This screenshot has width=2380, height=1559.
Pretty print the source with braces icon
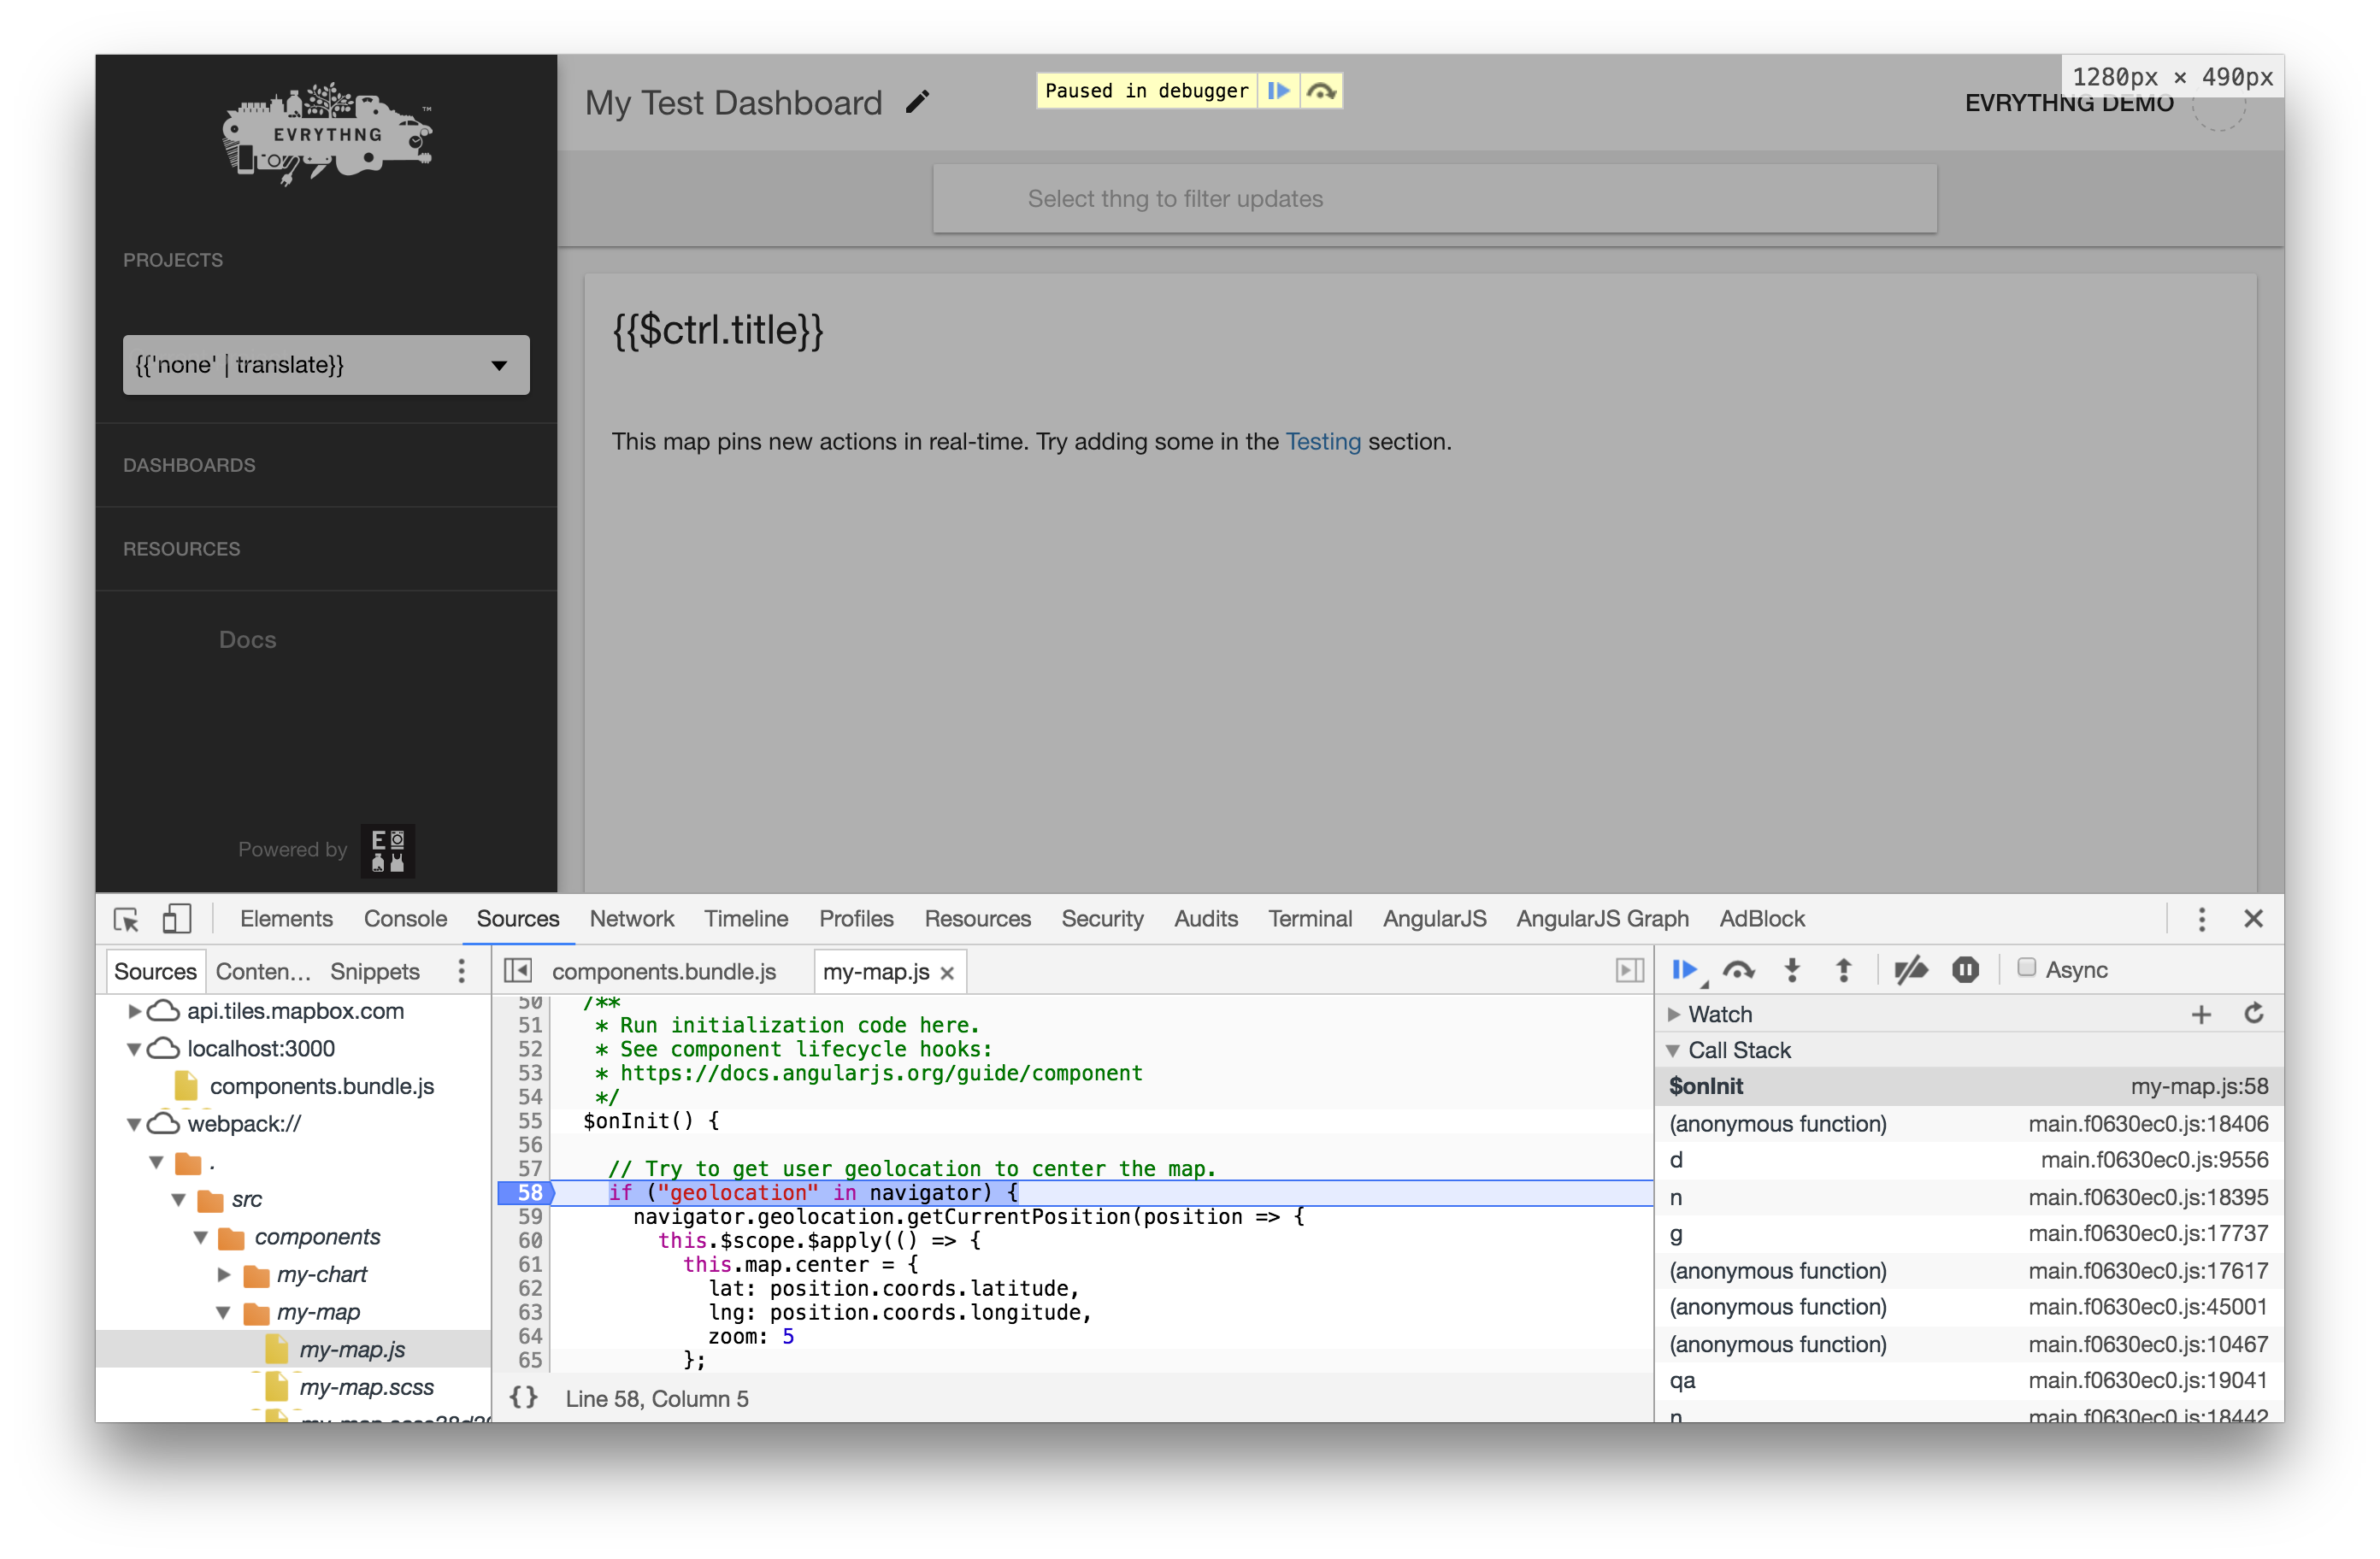[523, 1397]
